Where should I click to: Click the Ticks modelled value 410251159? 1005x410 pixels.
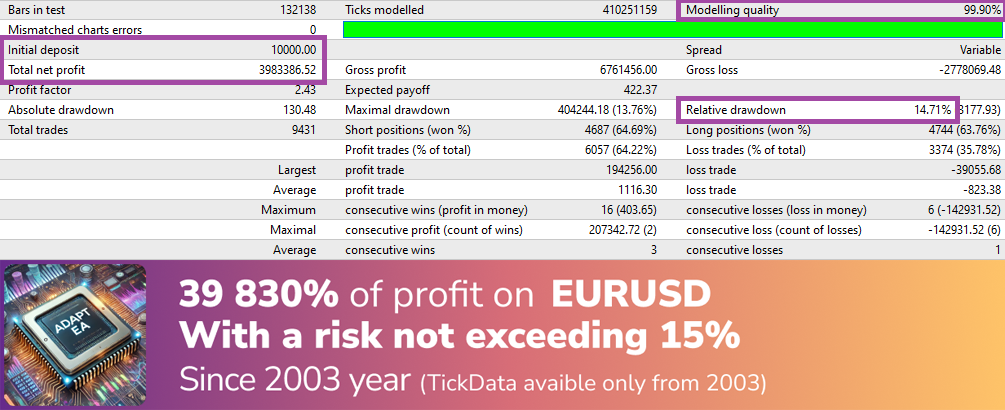[x=629, y=10]
